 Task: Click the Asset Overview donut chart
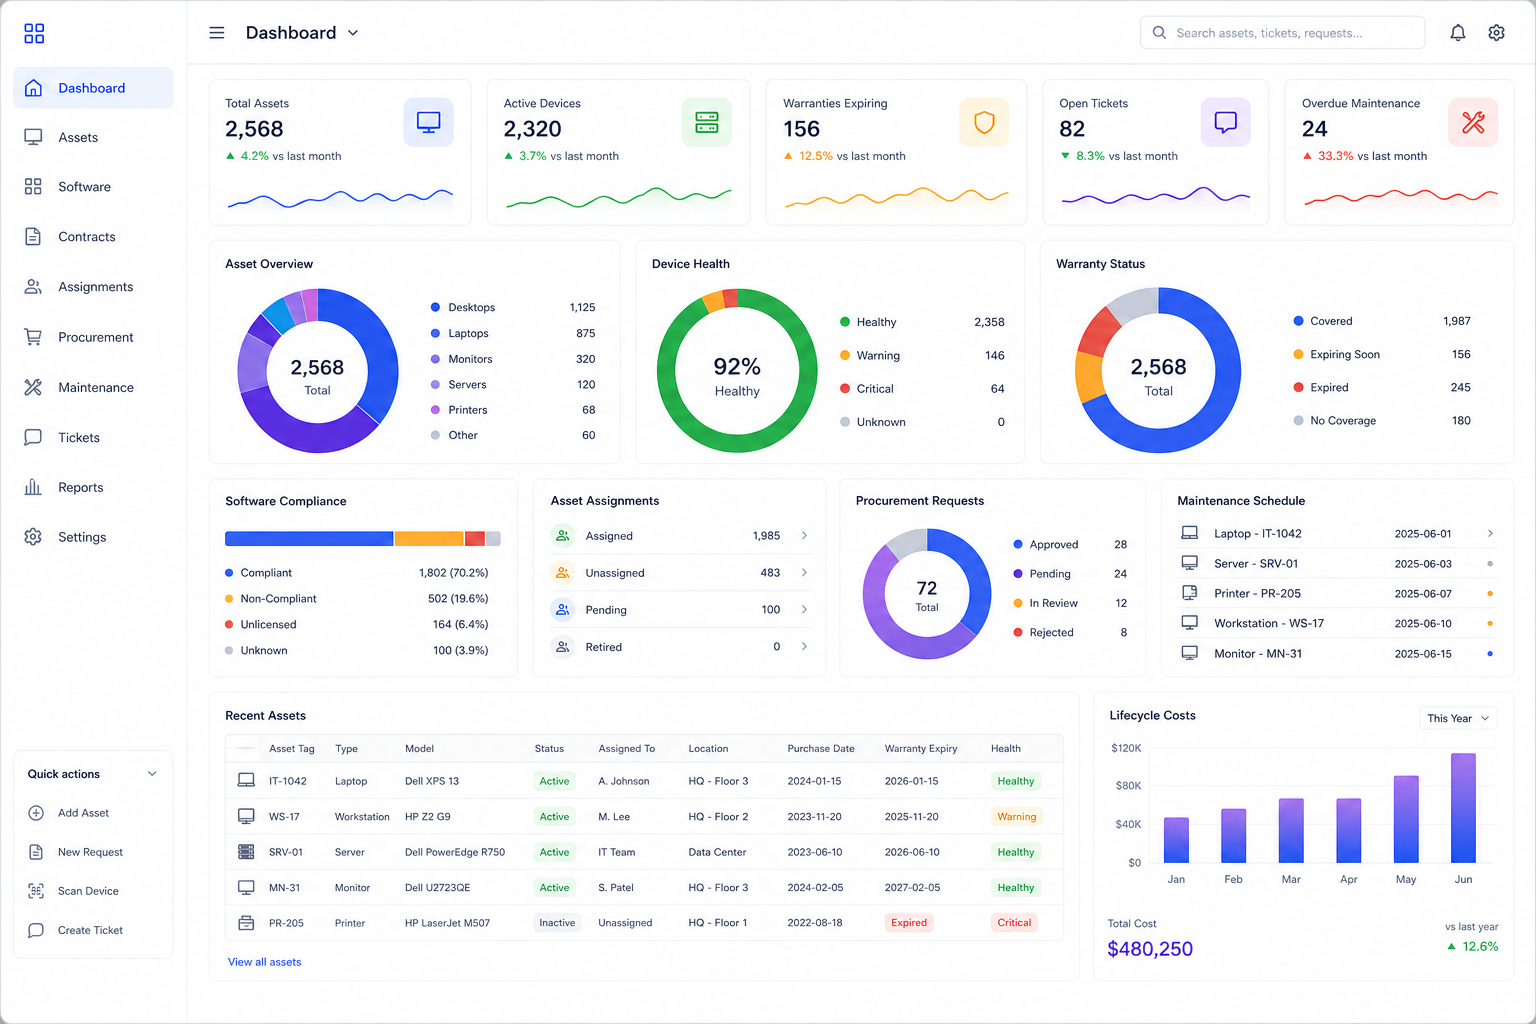318,371
